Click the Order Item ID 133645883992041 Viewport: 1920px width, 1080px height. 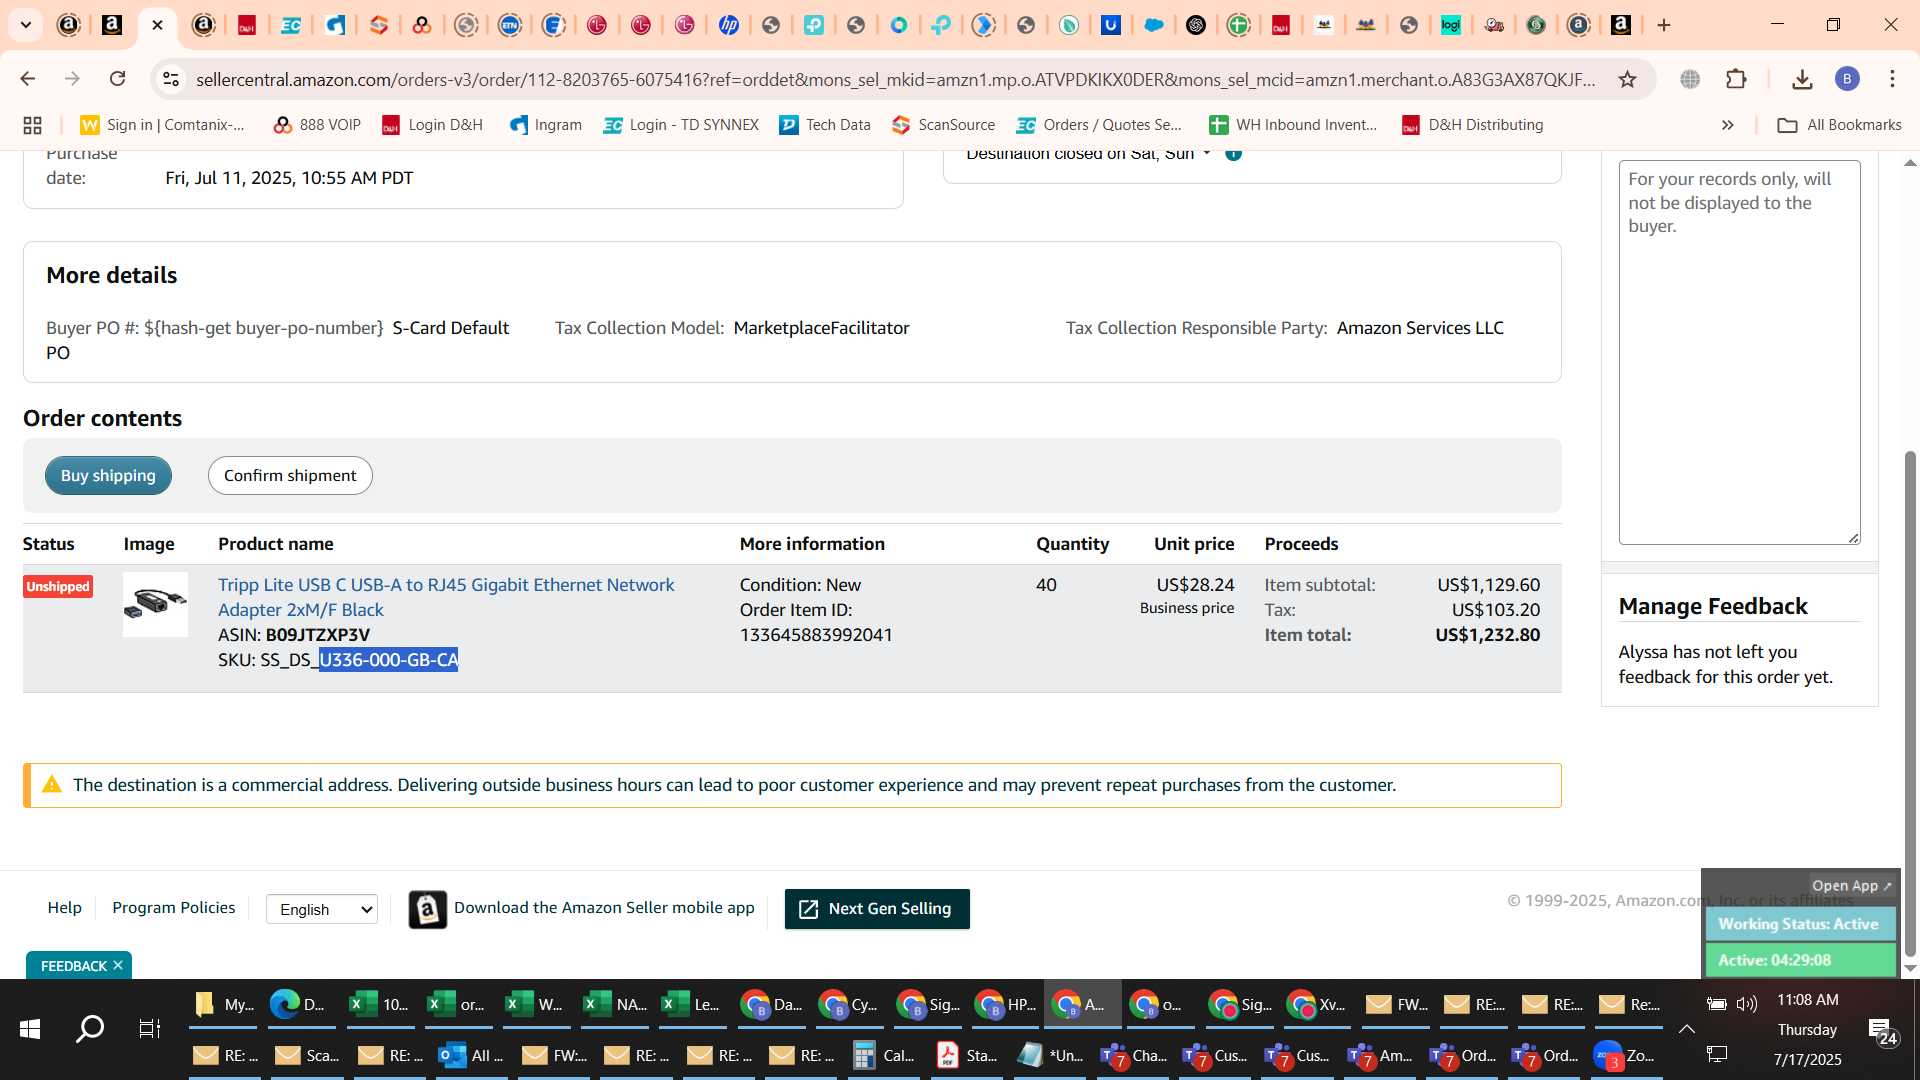pyautogui.click(x=816, y=635)
